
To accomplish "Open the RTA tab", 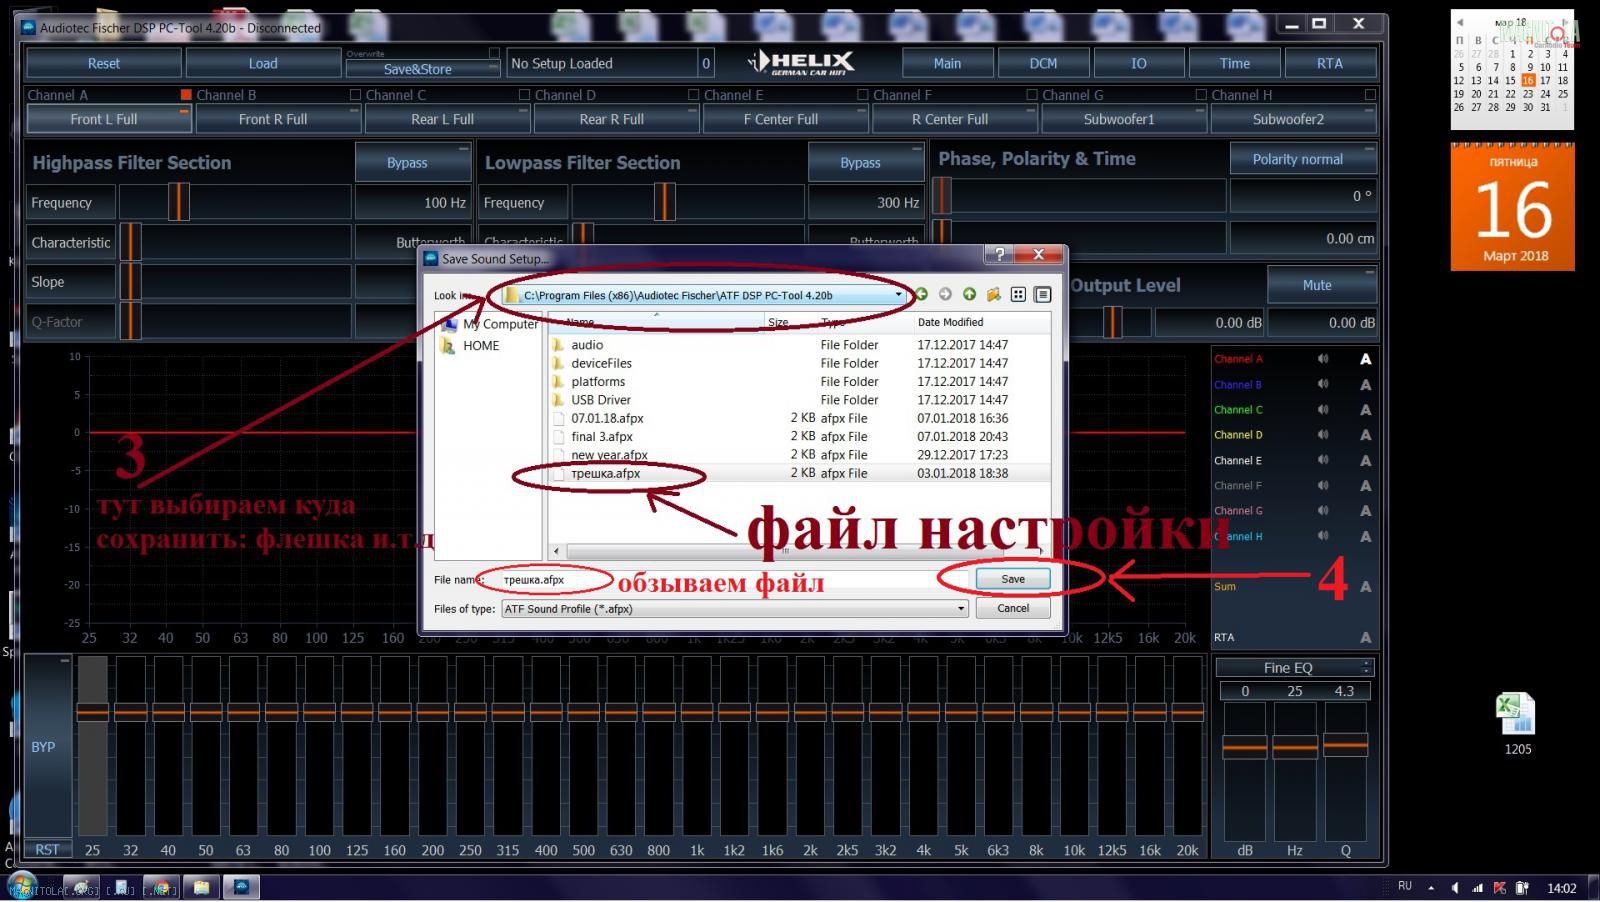I will pos(1330,63).
